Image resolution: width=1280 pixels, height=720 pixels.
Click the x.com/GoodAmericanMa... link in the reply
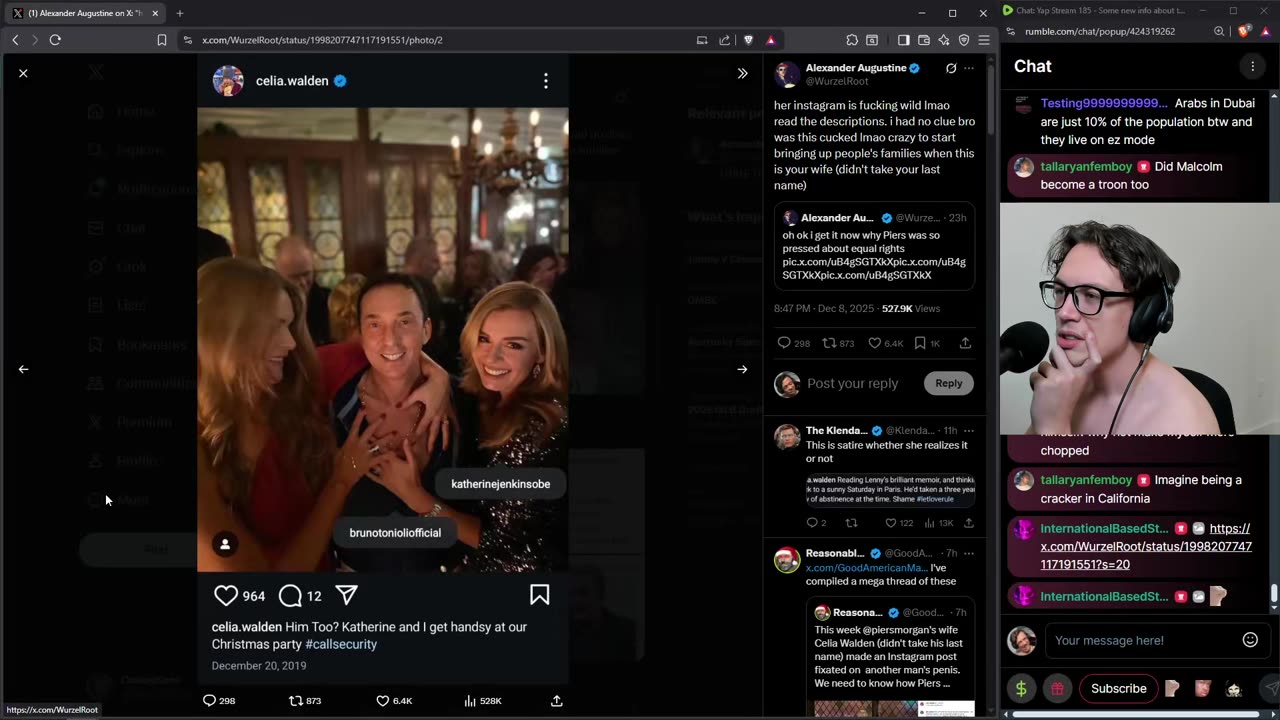(x=866, y=568)
